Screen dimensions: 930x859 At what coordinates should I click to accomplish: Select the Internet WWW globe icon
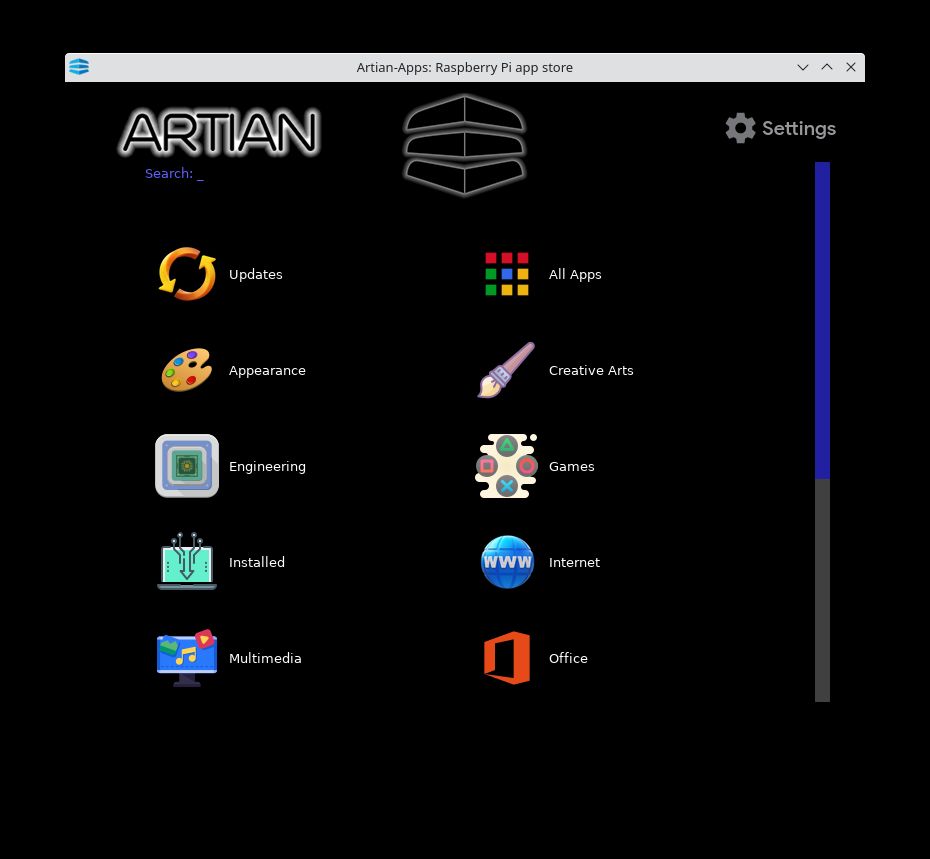point(507,562)
